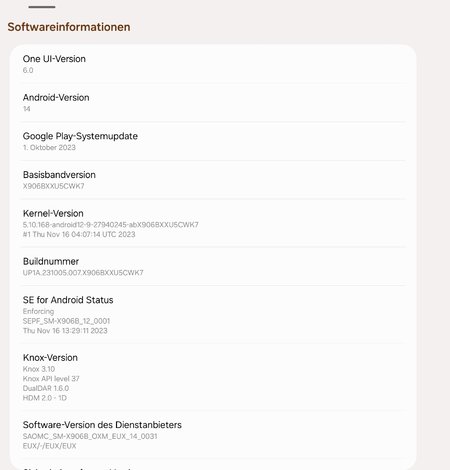The image size is (450, 470).
Task: Tap the X906BXXU5CWK7 baseband value
Action: pos(53,186)
